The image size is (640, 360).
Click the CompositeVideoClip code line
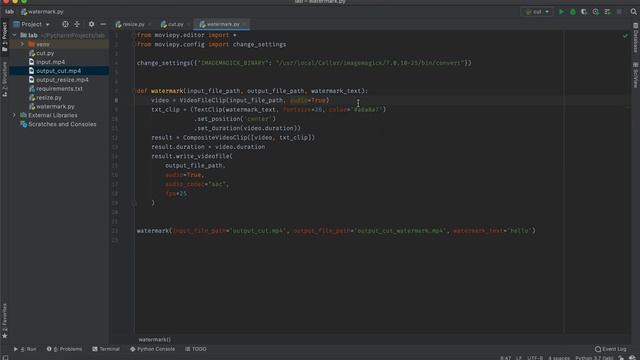point(233,138)
